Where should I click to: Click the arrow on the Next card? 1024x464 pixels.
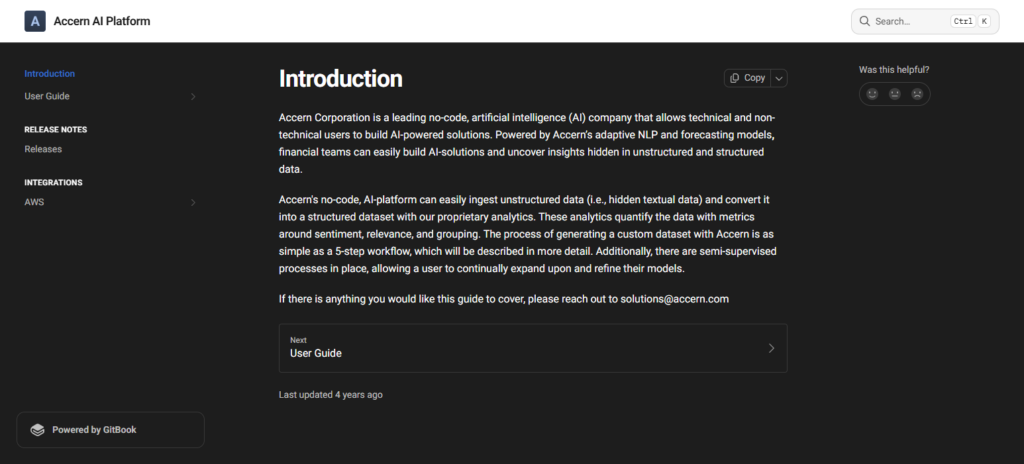771,348
